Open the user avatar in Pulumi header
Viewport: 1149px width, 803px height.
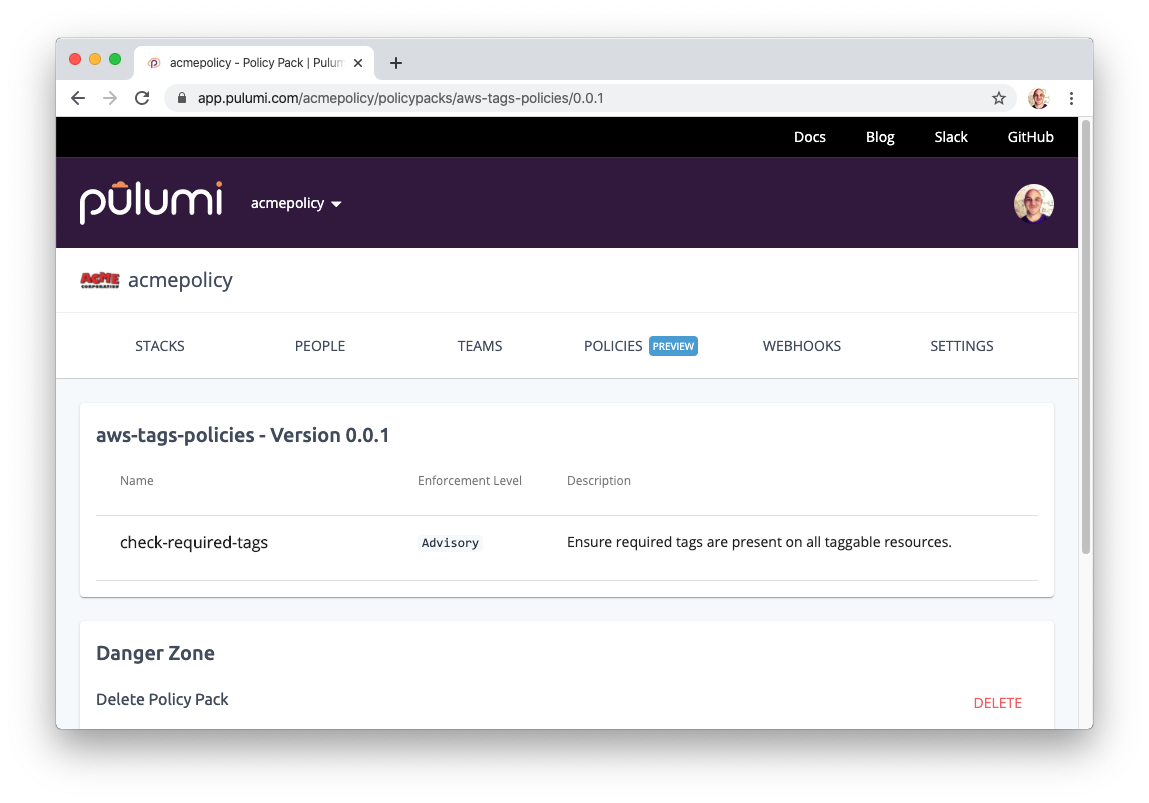[x=1033, y=203]
